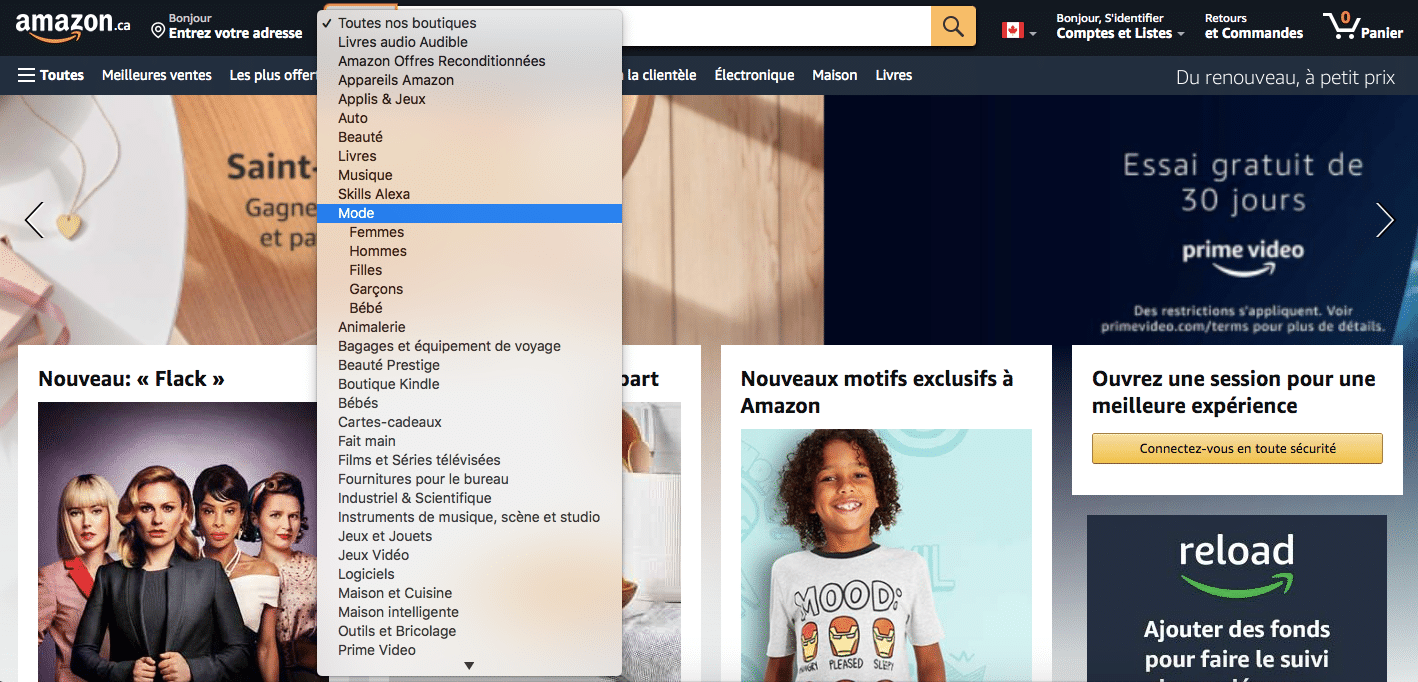1418x682 pixels.
Task: Open Meilleures ventes in the navigation bar
Action: 157,75
